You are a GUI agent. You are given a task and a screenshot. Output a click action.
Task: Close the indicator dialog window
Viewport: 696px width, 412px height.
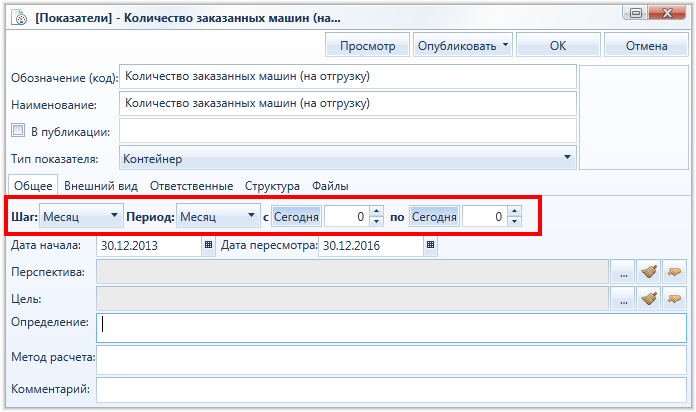tap(667, 13)
